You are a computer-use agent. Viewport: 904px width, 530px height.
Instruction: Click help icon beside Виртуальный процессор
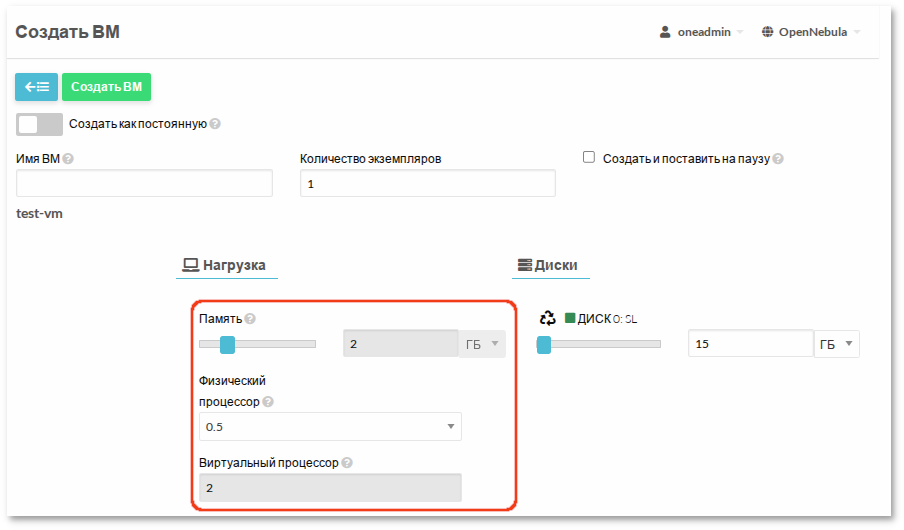pos(347,463)
